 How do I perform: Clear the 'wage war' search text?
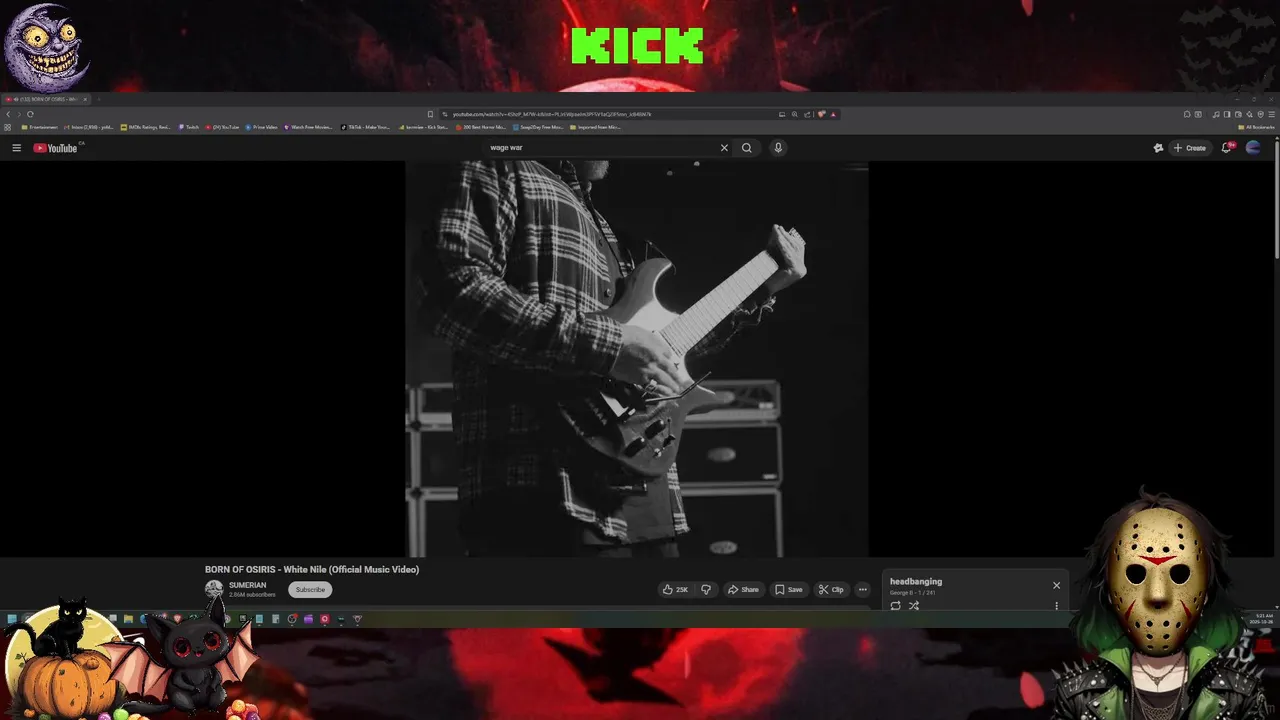pyautogui.click(x=724, y=148)
